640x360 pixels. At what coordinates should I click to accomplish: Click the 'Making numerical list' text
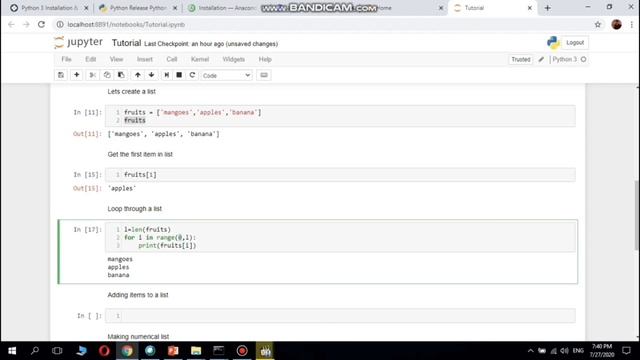(138, 337)
